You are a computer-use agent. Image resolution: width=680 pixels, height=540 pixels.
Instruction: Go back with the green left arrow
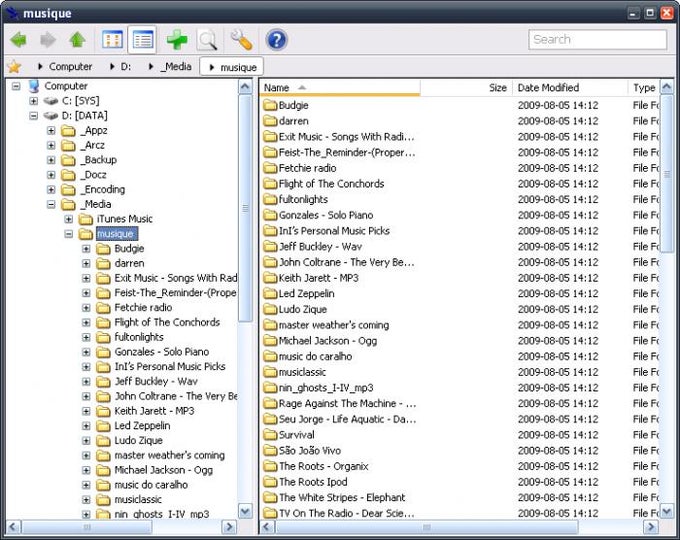(x=19, y=40)
